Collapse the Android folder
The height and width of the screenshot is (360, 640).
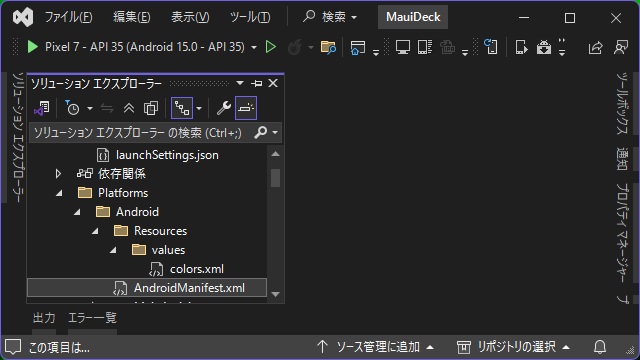pos(78,212)
